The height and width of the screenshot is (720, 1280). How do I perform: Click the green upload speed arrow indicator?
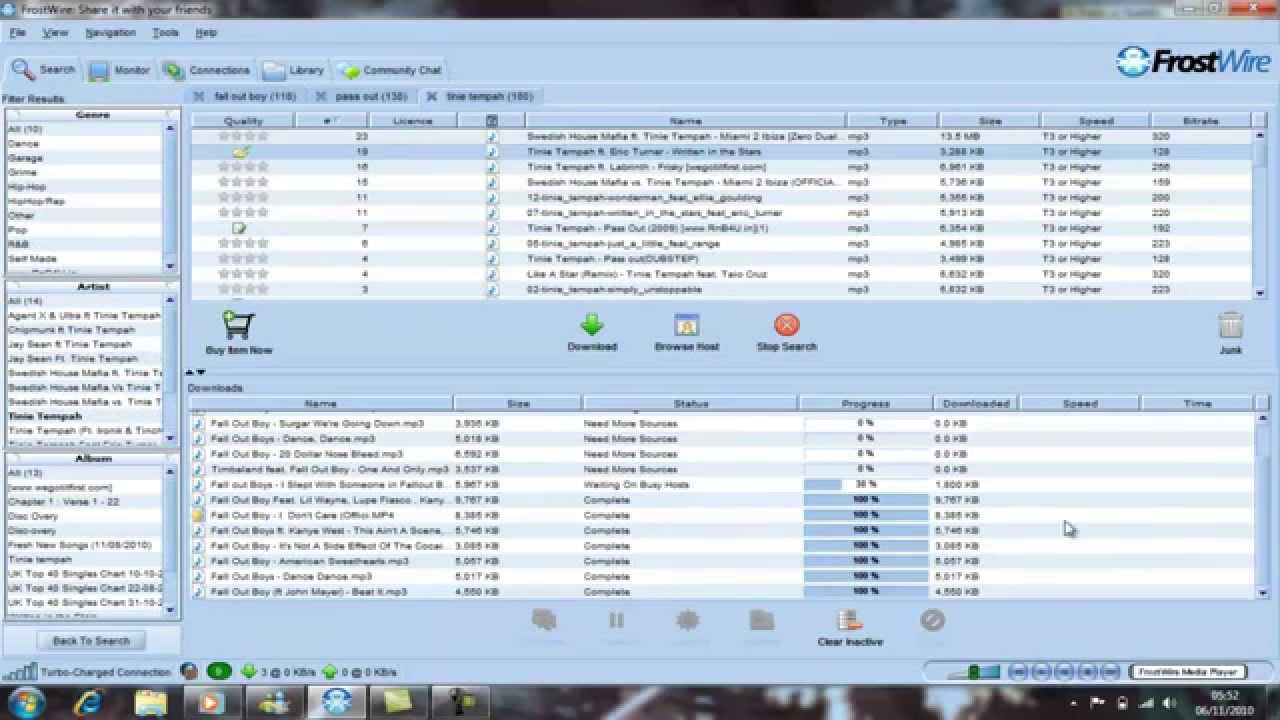click(329, 672)
